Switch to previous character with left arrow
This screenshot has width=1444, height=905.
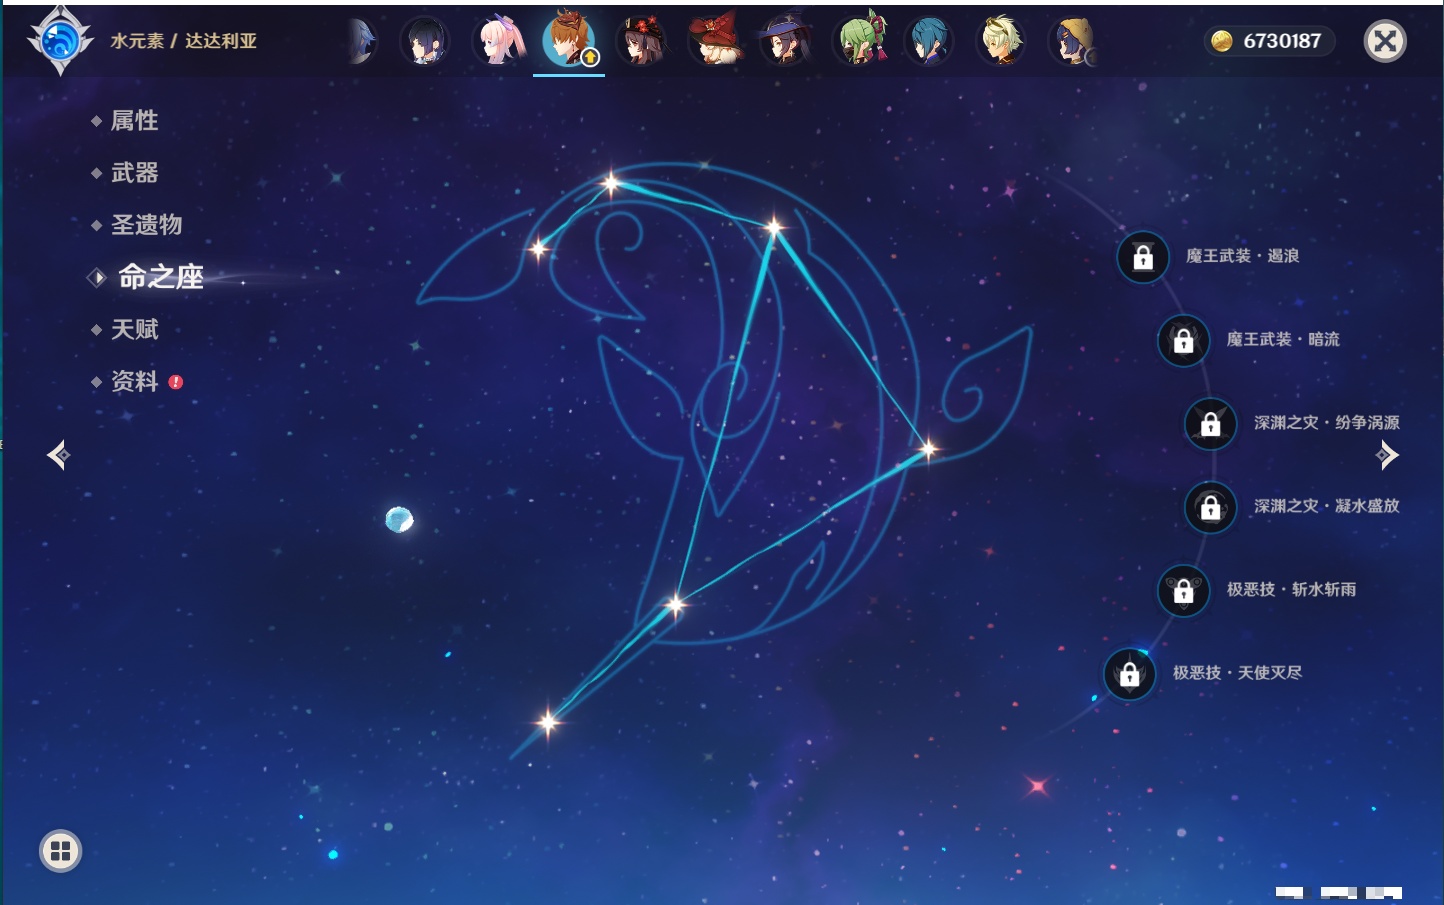(x=58, y=455)
